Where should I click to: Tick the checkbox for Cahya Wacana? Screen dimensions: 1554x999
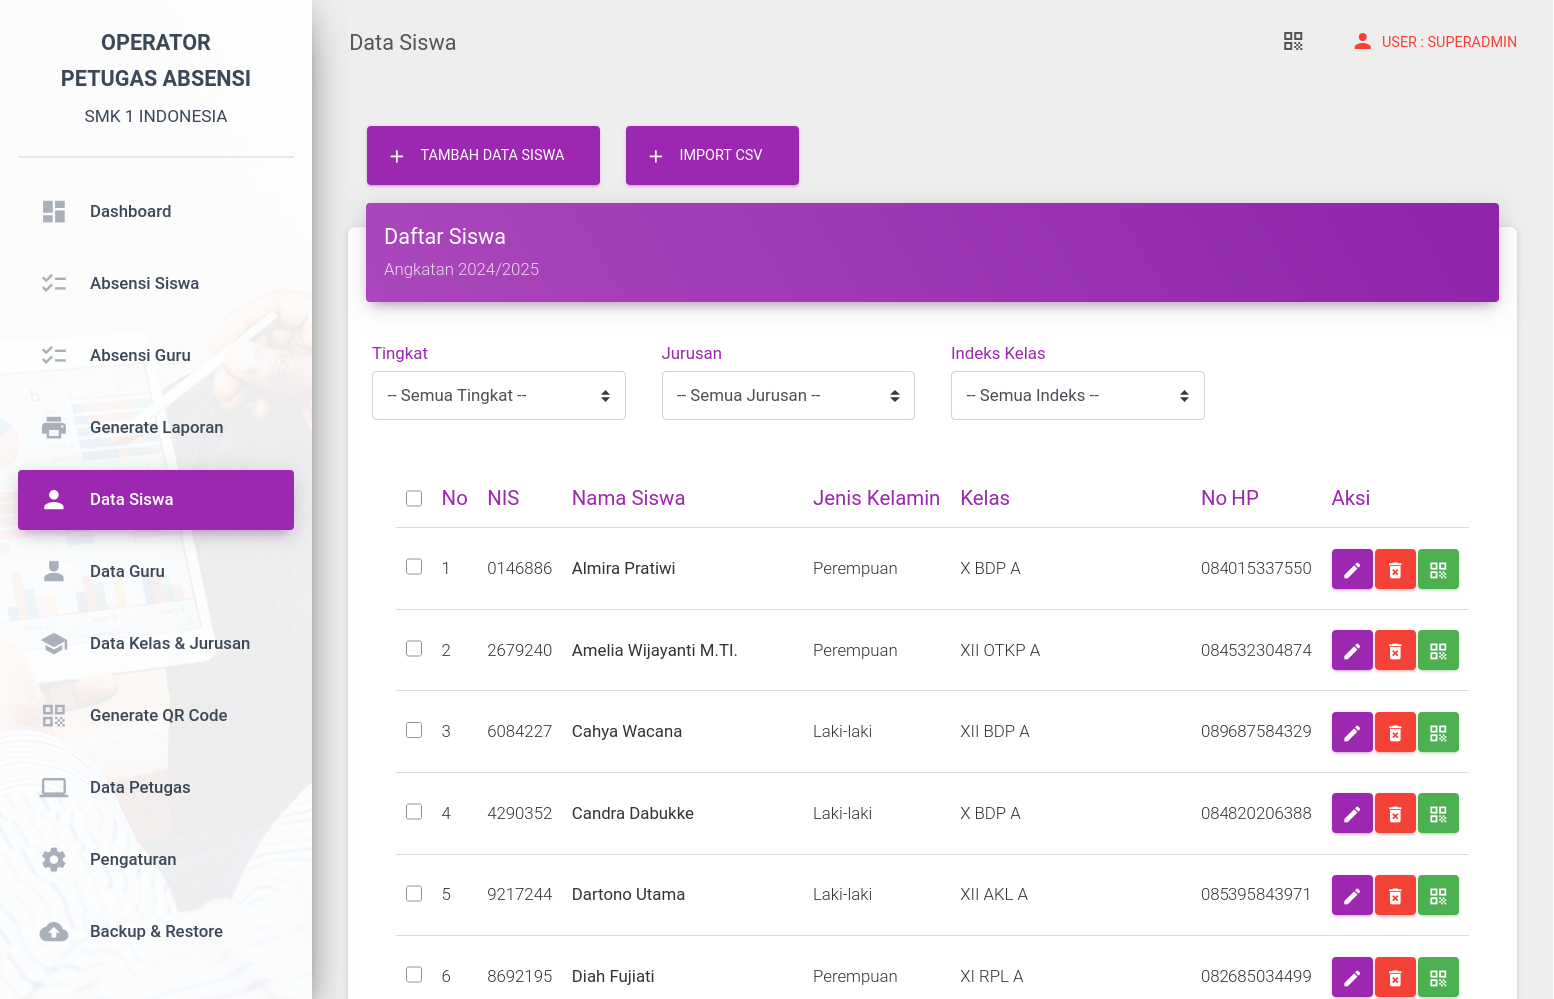click(x=414, y=730)
